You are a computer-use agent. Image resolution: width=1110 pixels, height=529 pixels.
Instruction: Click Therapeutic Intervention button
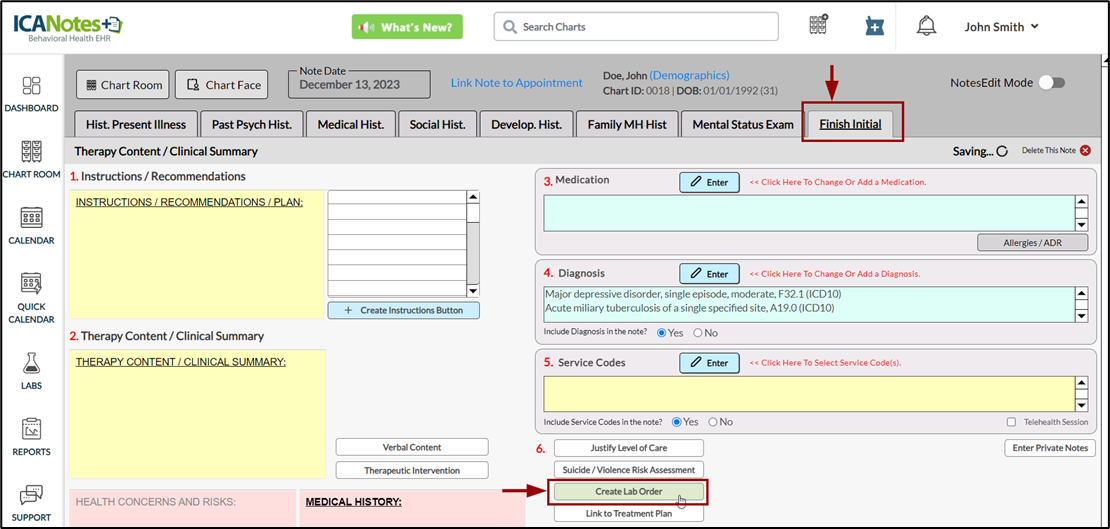[412, 470]
